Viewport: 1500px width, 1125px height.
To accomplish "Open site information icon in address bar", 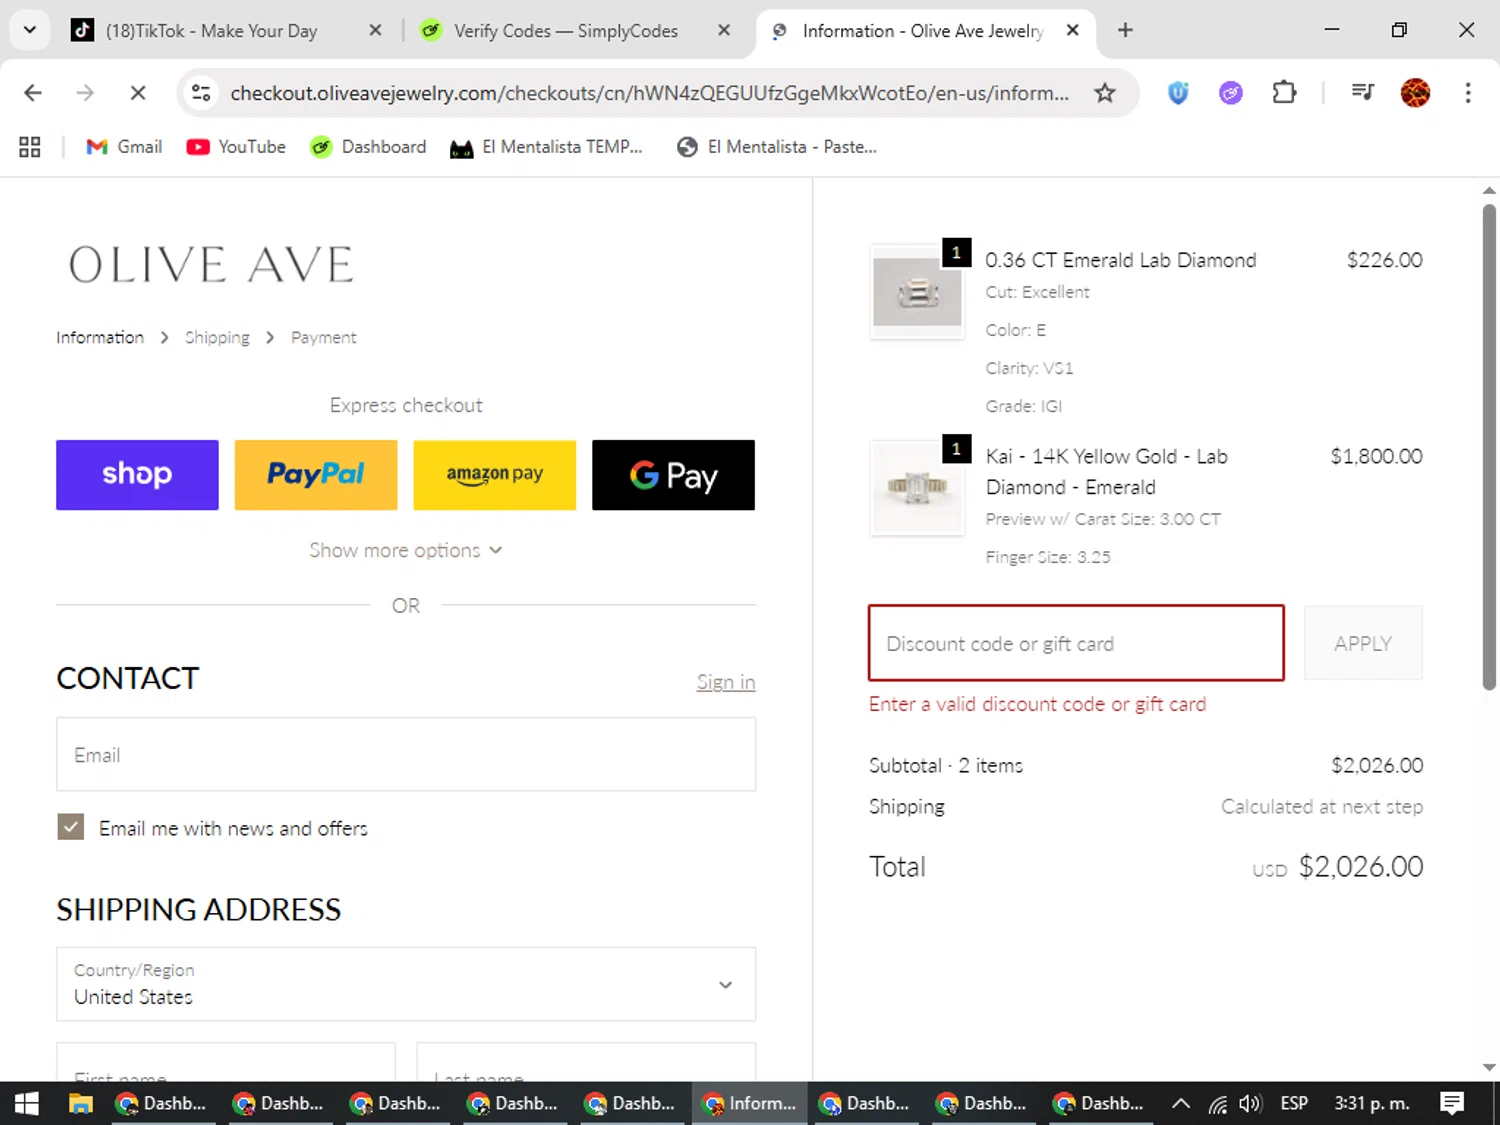I will (201, 93).
